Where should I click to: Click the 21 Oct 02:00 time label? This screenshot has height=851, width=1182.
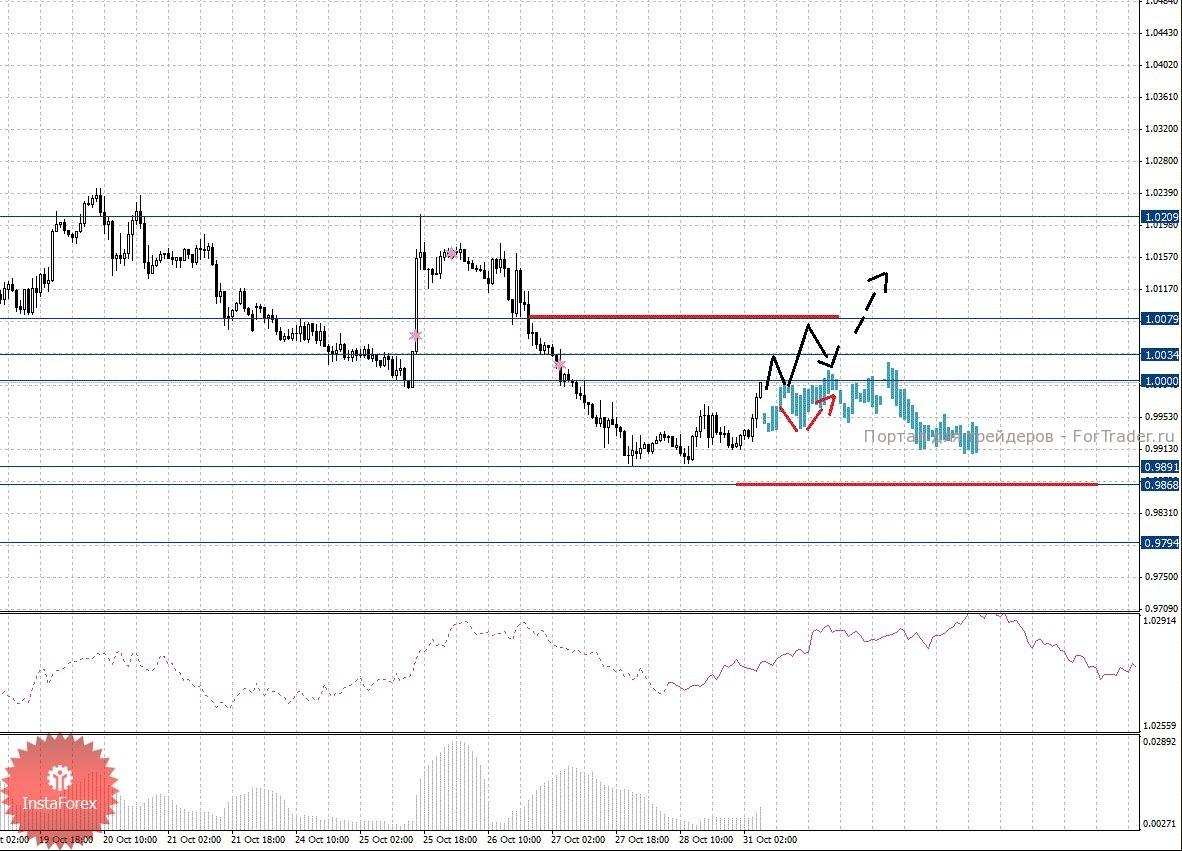click(x=194, y=840)
